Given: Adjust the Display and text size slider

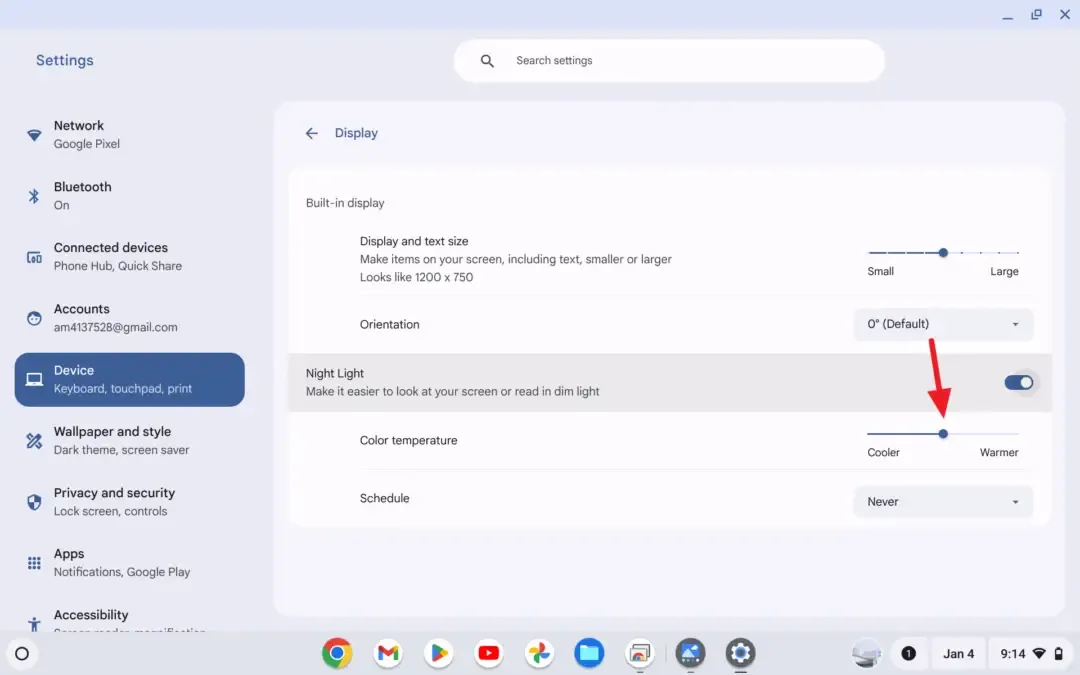Looking at the screenshot, I should [943, 253].
